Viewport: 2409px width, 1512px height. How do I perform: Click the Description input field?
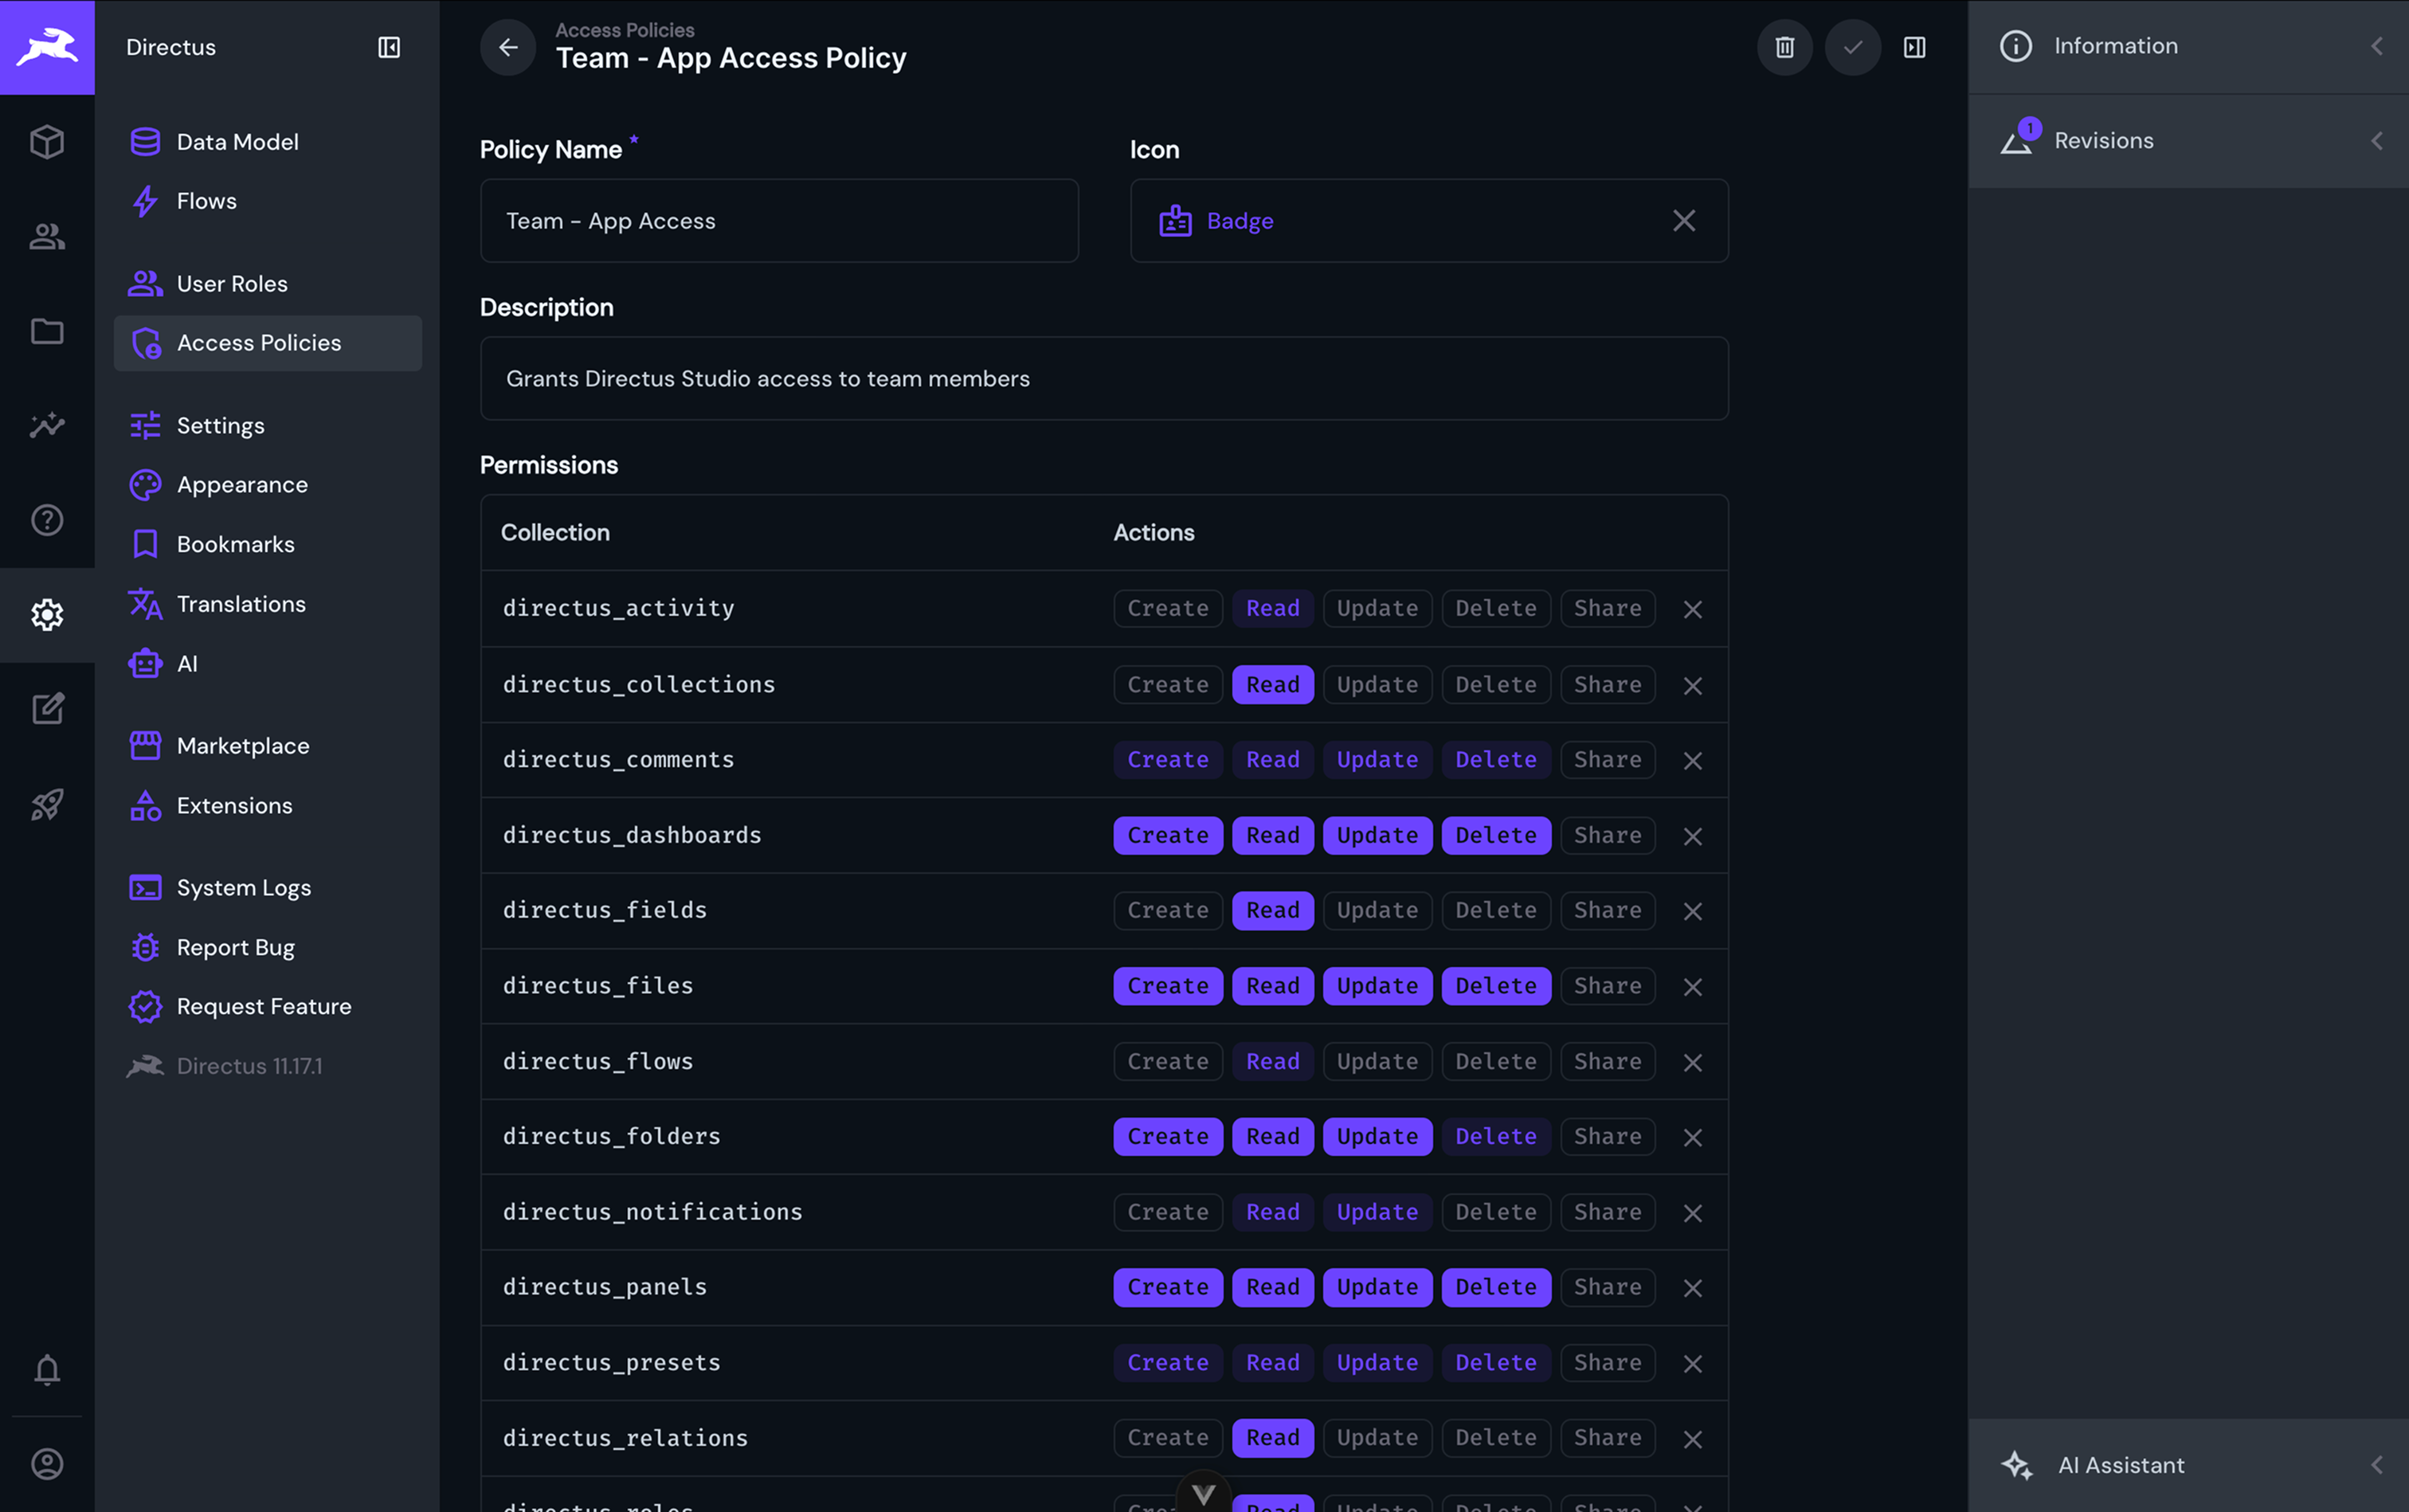pyautogui.click(x=1104, y=379)
